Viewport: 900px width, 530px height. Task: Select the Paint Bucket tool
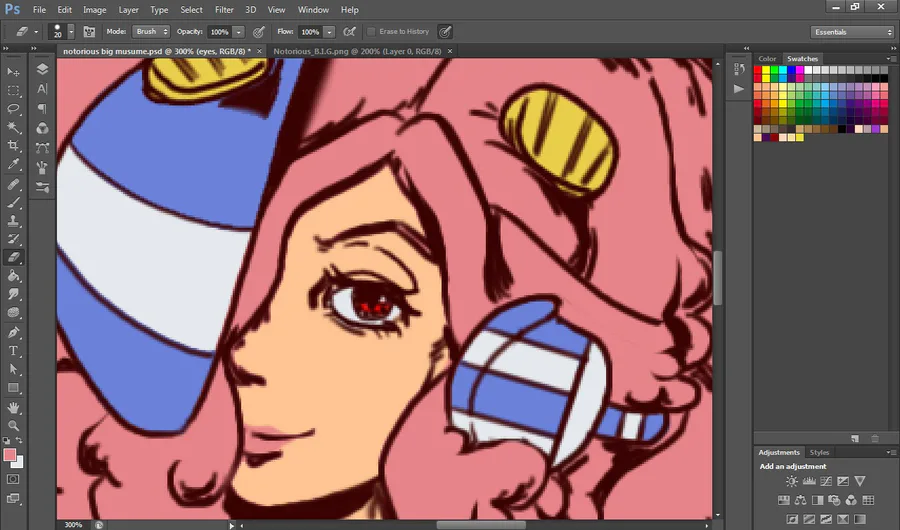13,276
